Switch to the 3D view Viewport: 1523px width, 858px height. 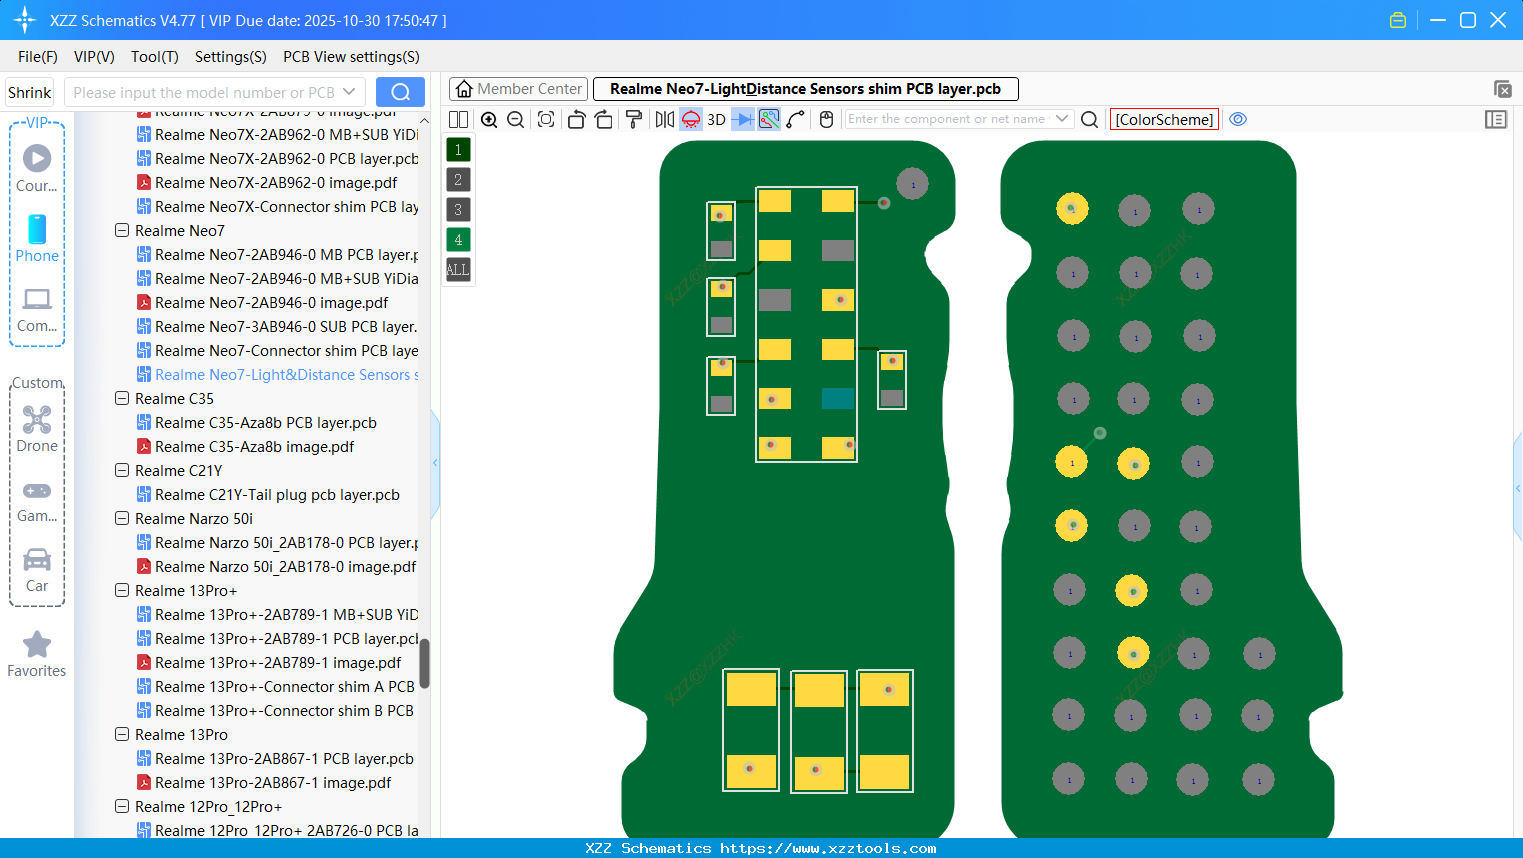click(x=716, y=120)
